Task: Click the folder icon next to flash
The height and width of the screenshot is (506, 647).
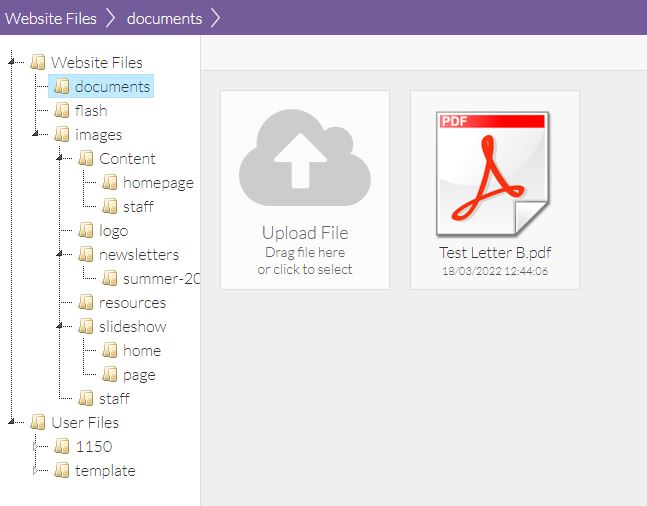Action: click(62, 111)
